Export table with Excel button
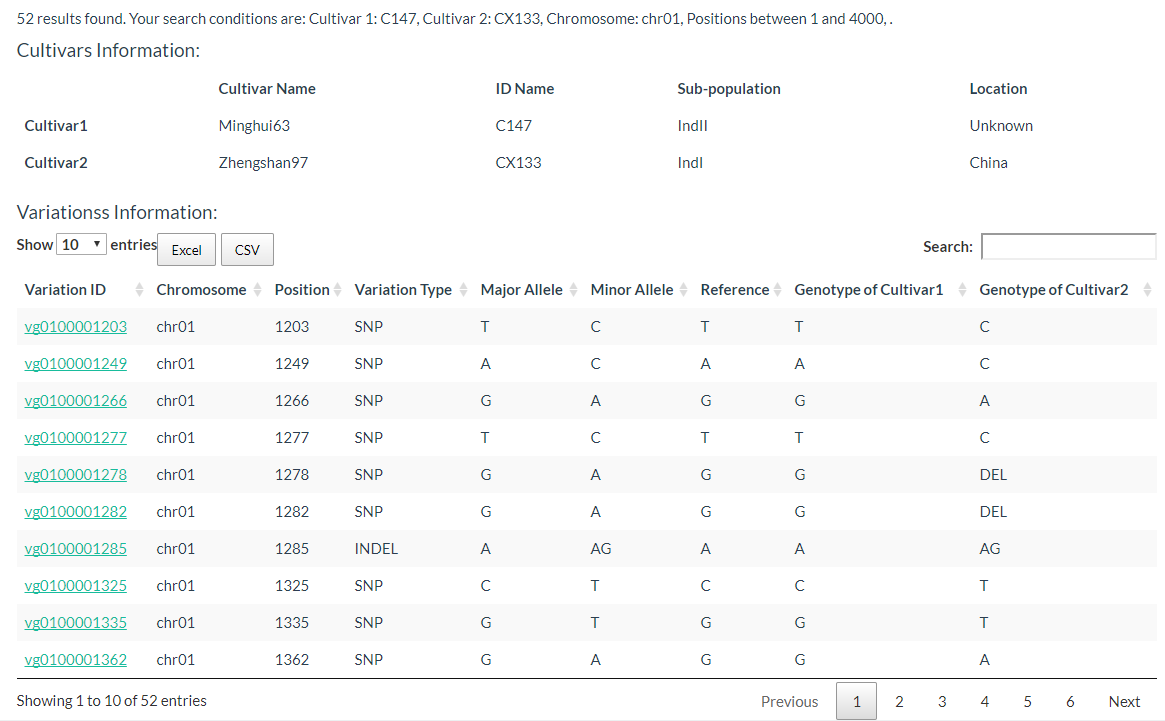The height and width of the screenshot is (721, 1165). coord(186,250)
